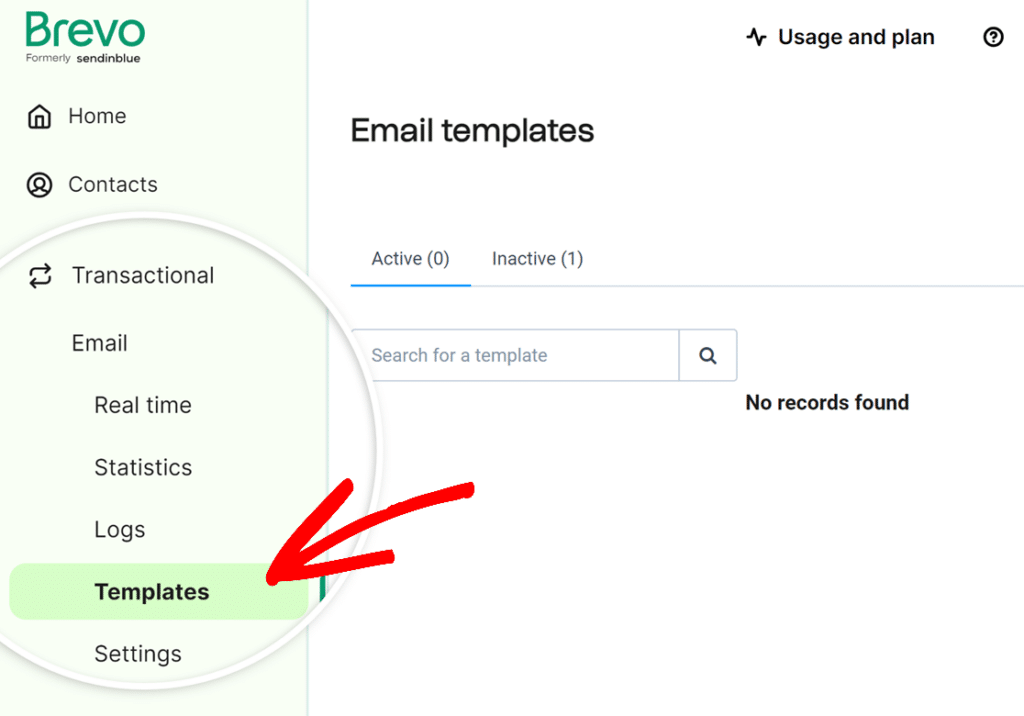Open the help question mark icon

tap(993, 38)
